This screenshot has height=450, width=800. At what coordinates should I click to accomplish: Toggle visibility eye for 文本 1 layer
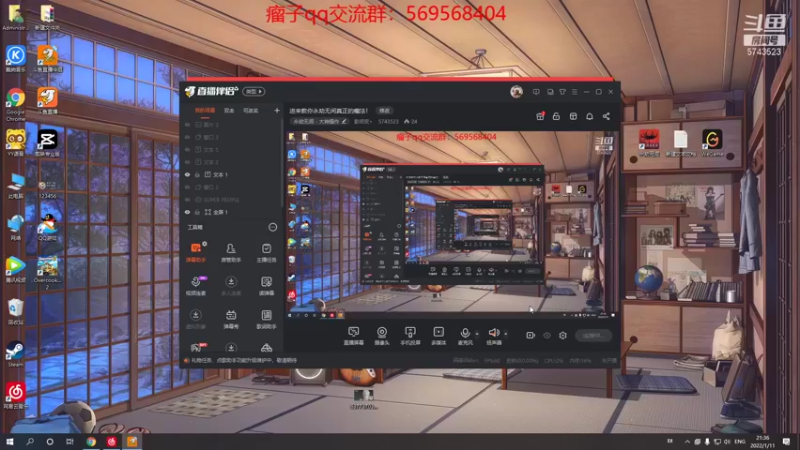click(x=187, y=174)
